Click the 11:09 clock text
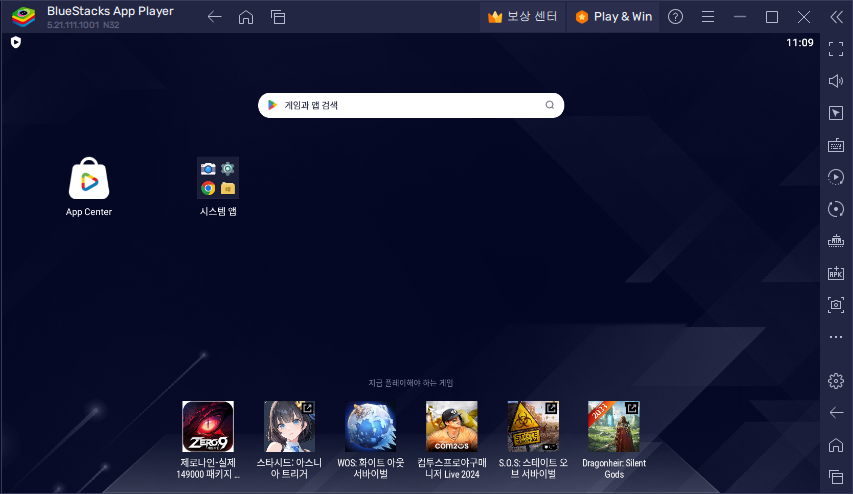 800,42
